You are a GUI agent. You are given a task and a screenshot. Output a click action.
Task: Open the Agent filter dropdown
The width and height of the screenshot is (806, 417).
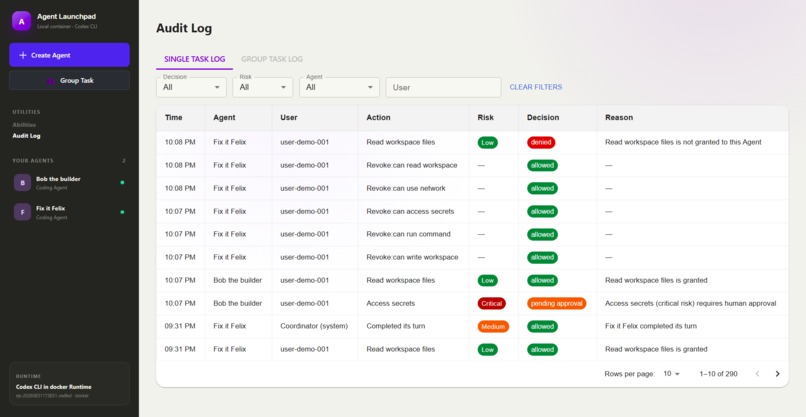pos(339,87)
